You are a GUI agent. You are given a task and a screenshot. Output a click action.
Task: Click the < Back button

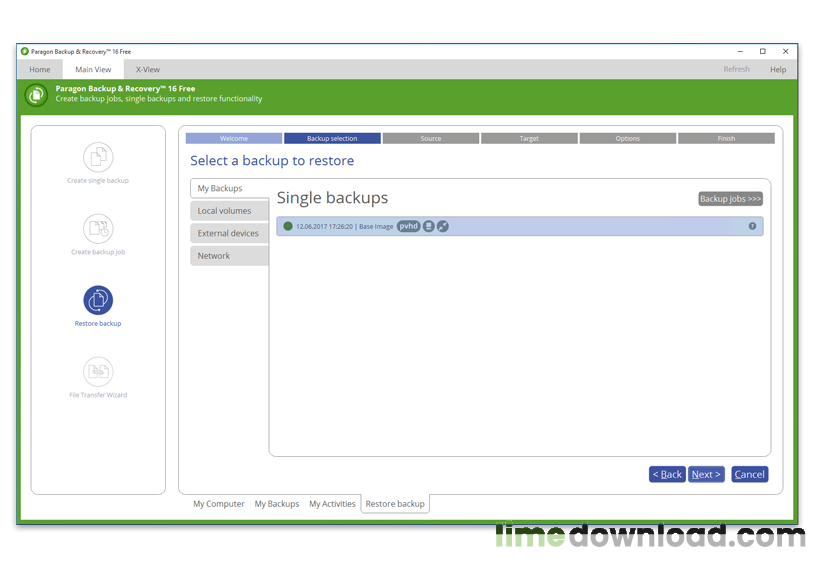click(667, 474)
